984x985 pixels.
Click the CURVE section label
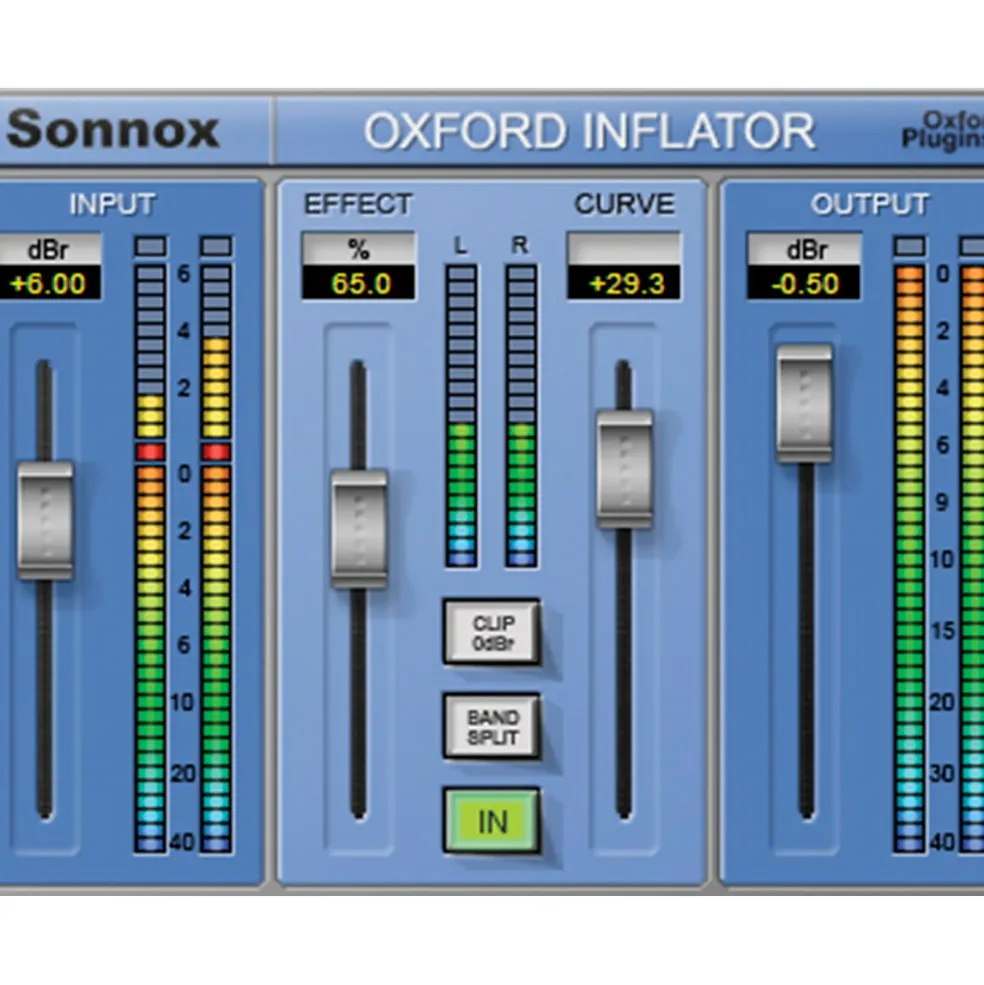point(625,204)
